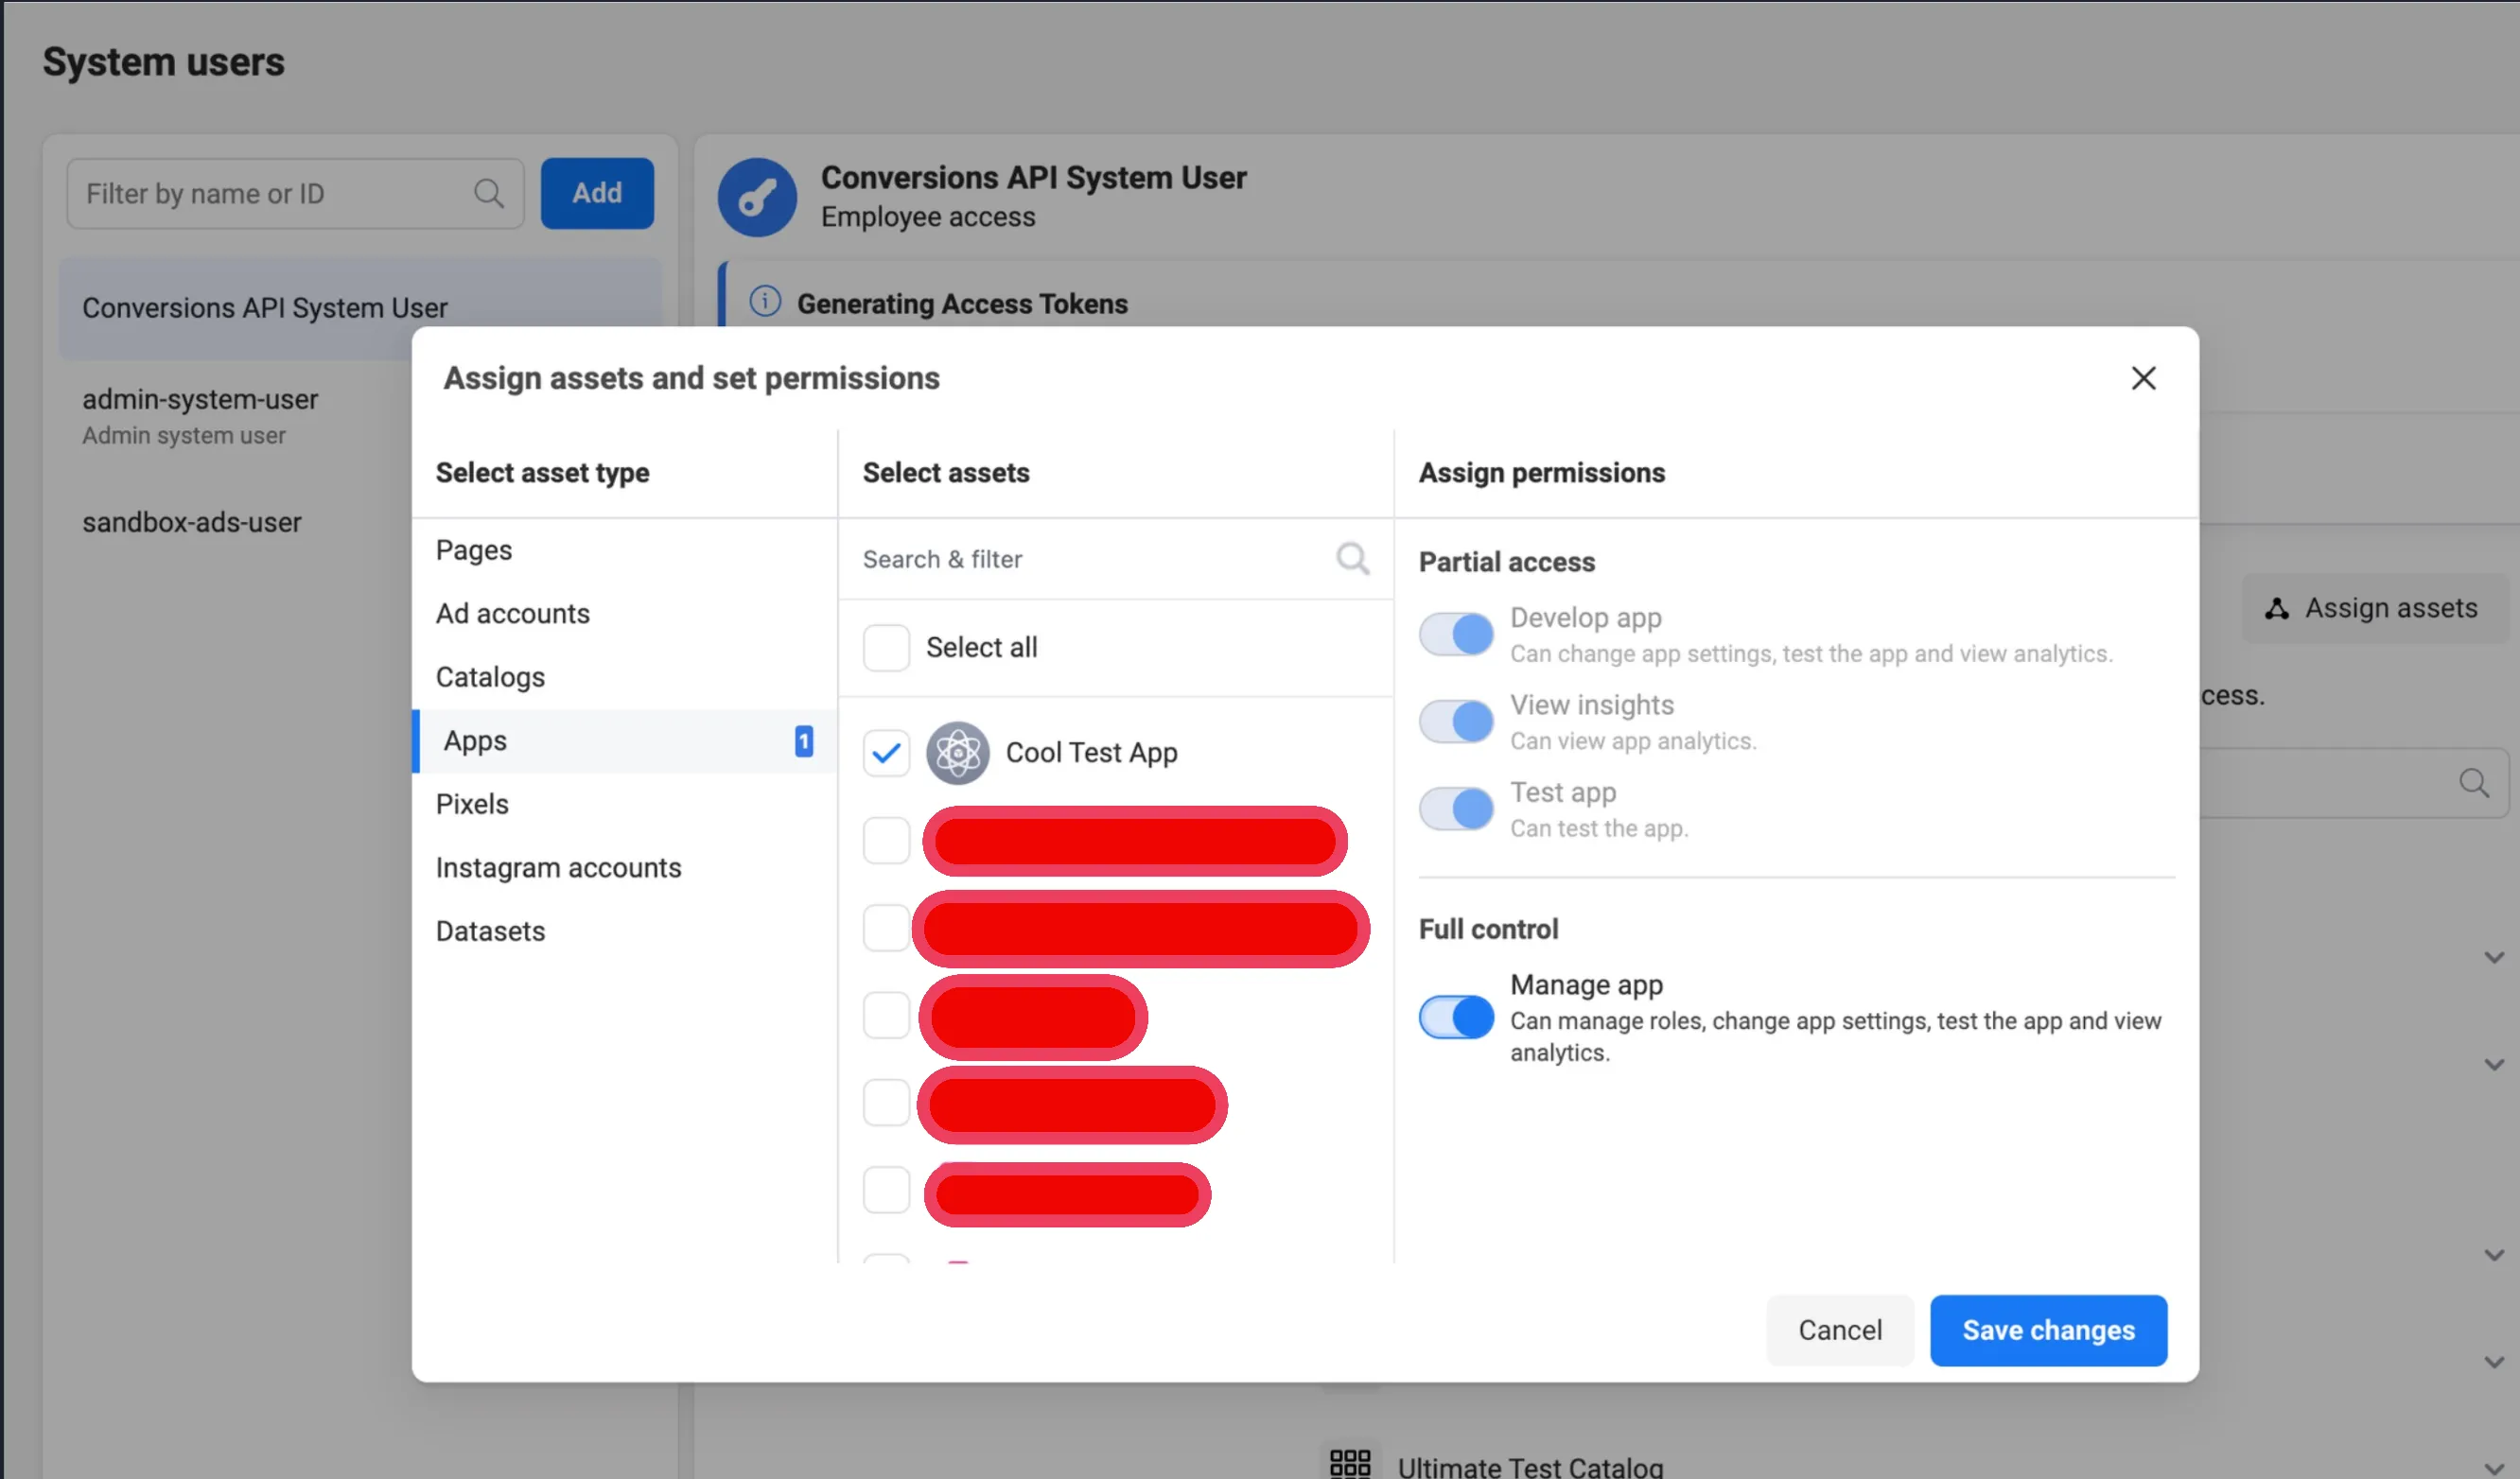The image size is (2520, 1479).
Task: Click the Cancel button
Action: click(x=1839, y=1330)
